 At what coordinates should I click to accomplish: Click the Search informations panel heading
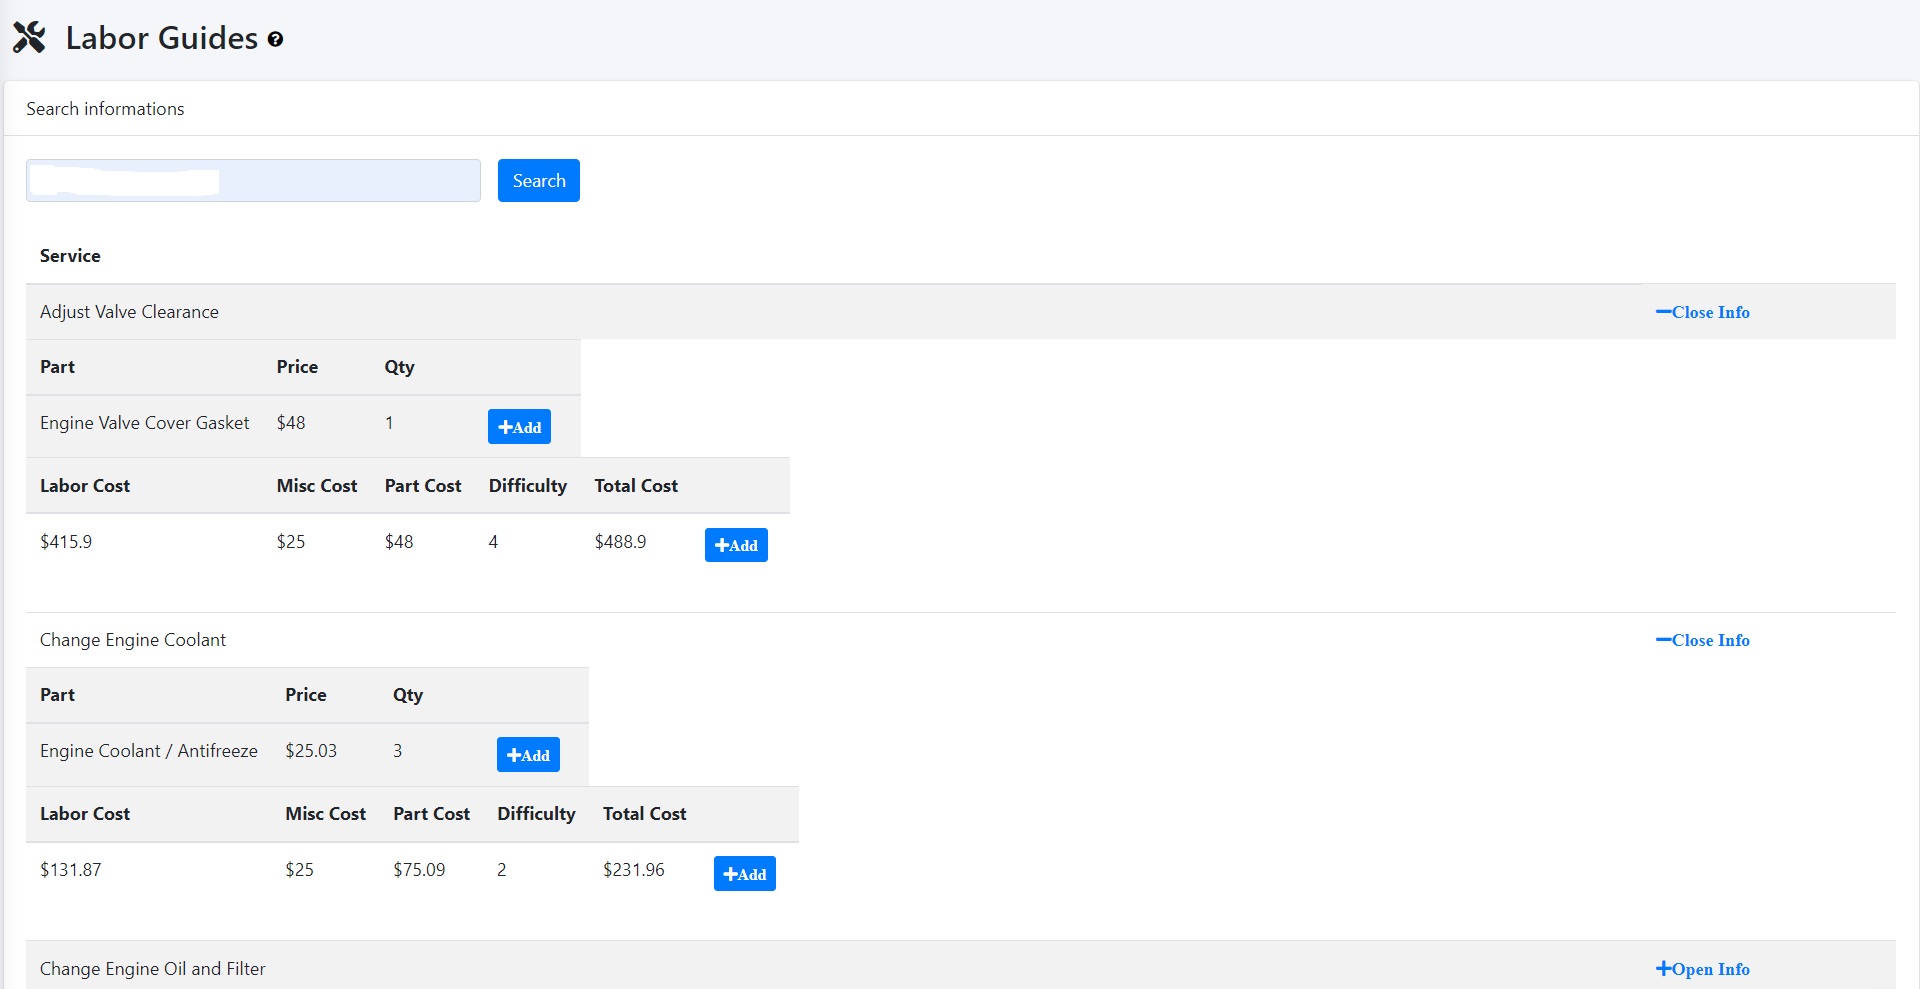(x=105, y=109)
